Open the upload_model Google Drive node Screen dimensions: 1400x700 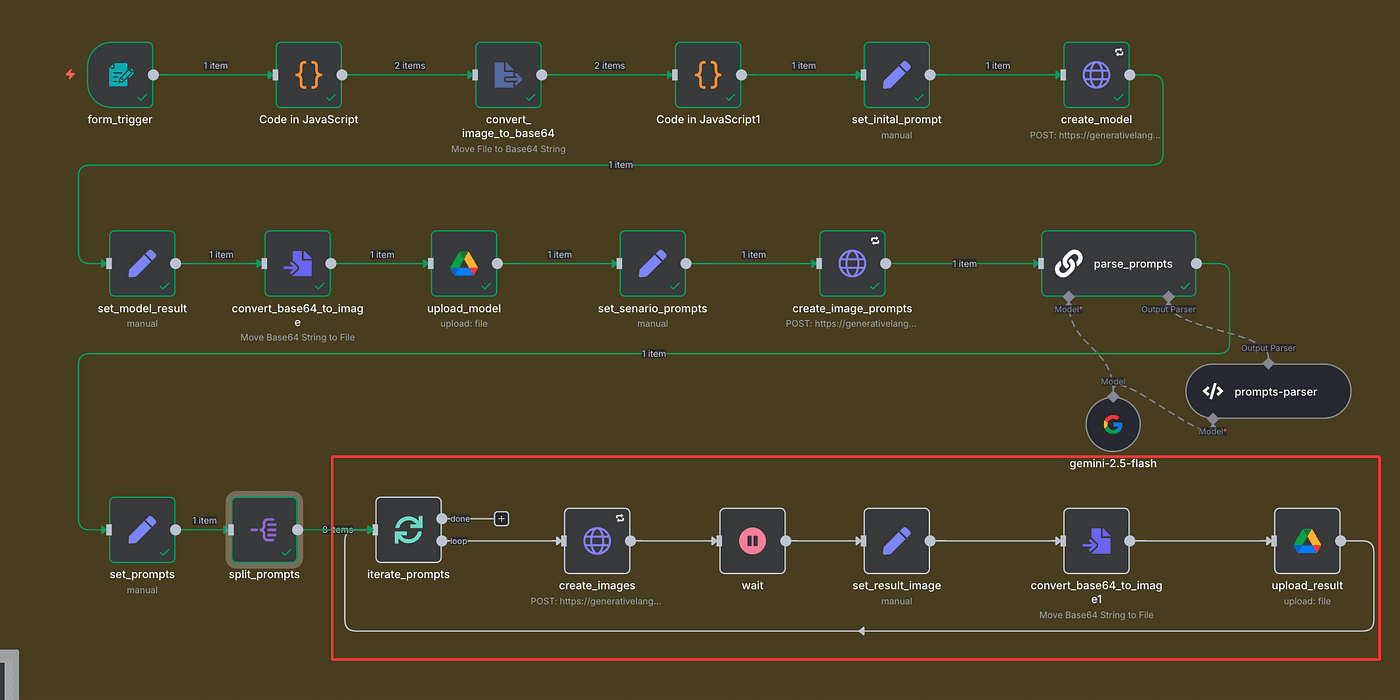point(464,264)
